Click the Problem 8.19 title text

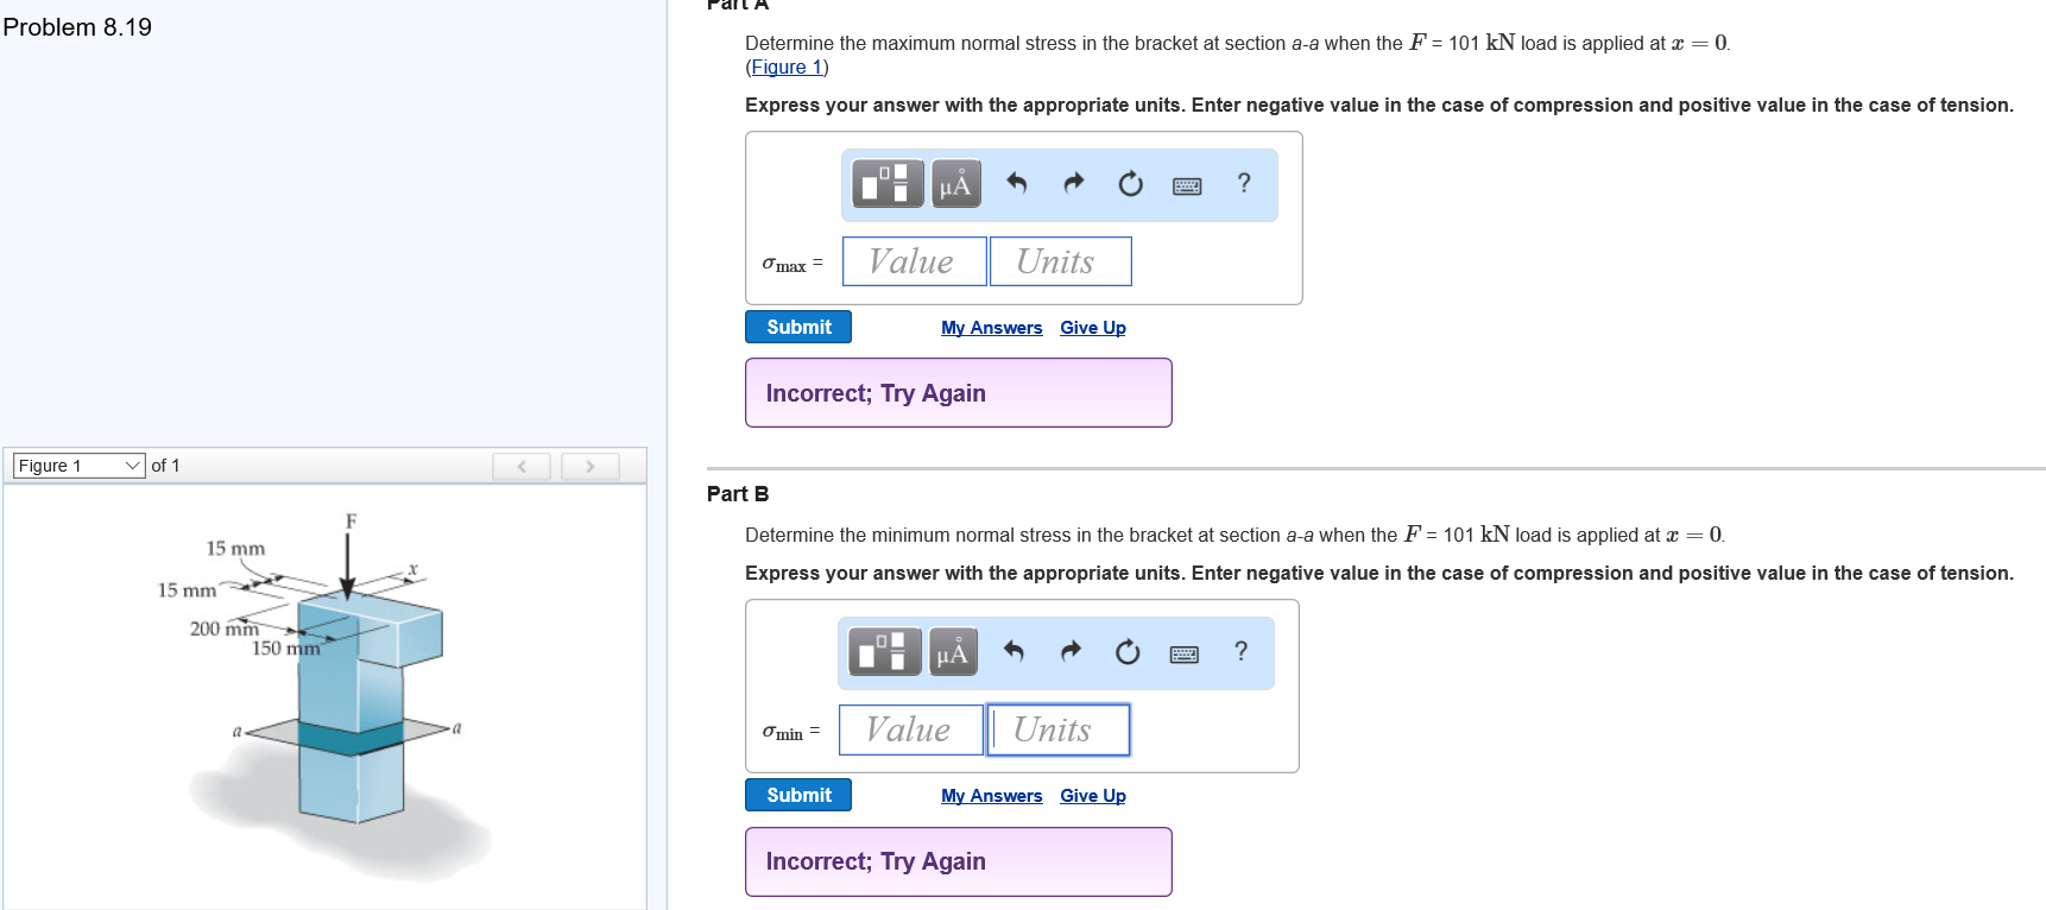pos(77,27)
